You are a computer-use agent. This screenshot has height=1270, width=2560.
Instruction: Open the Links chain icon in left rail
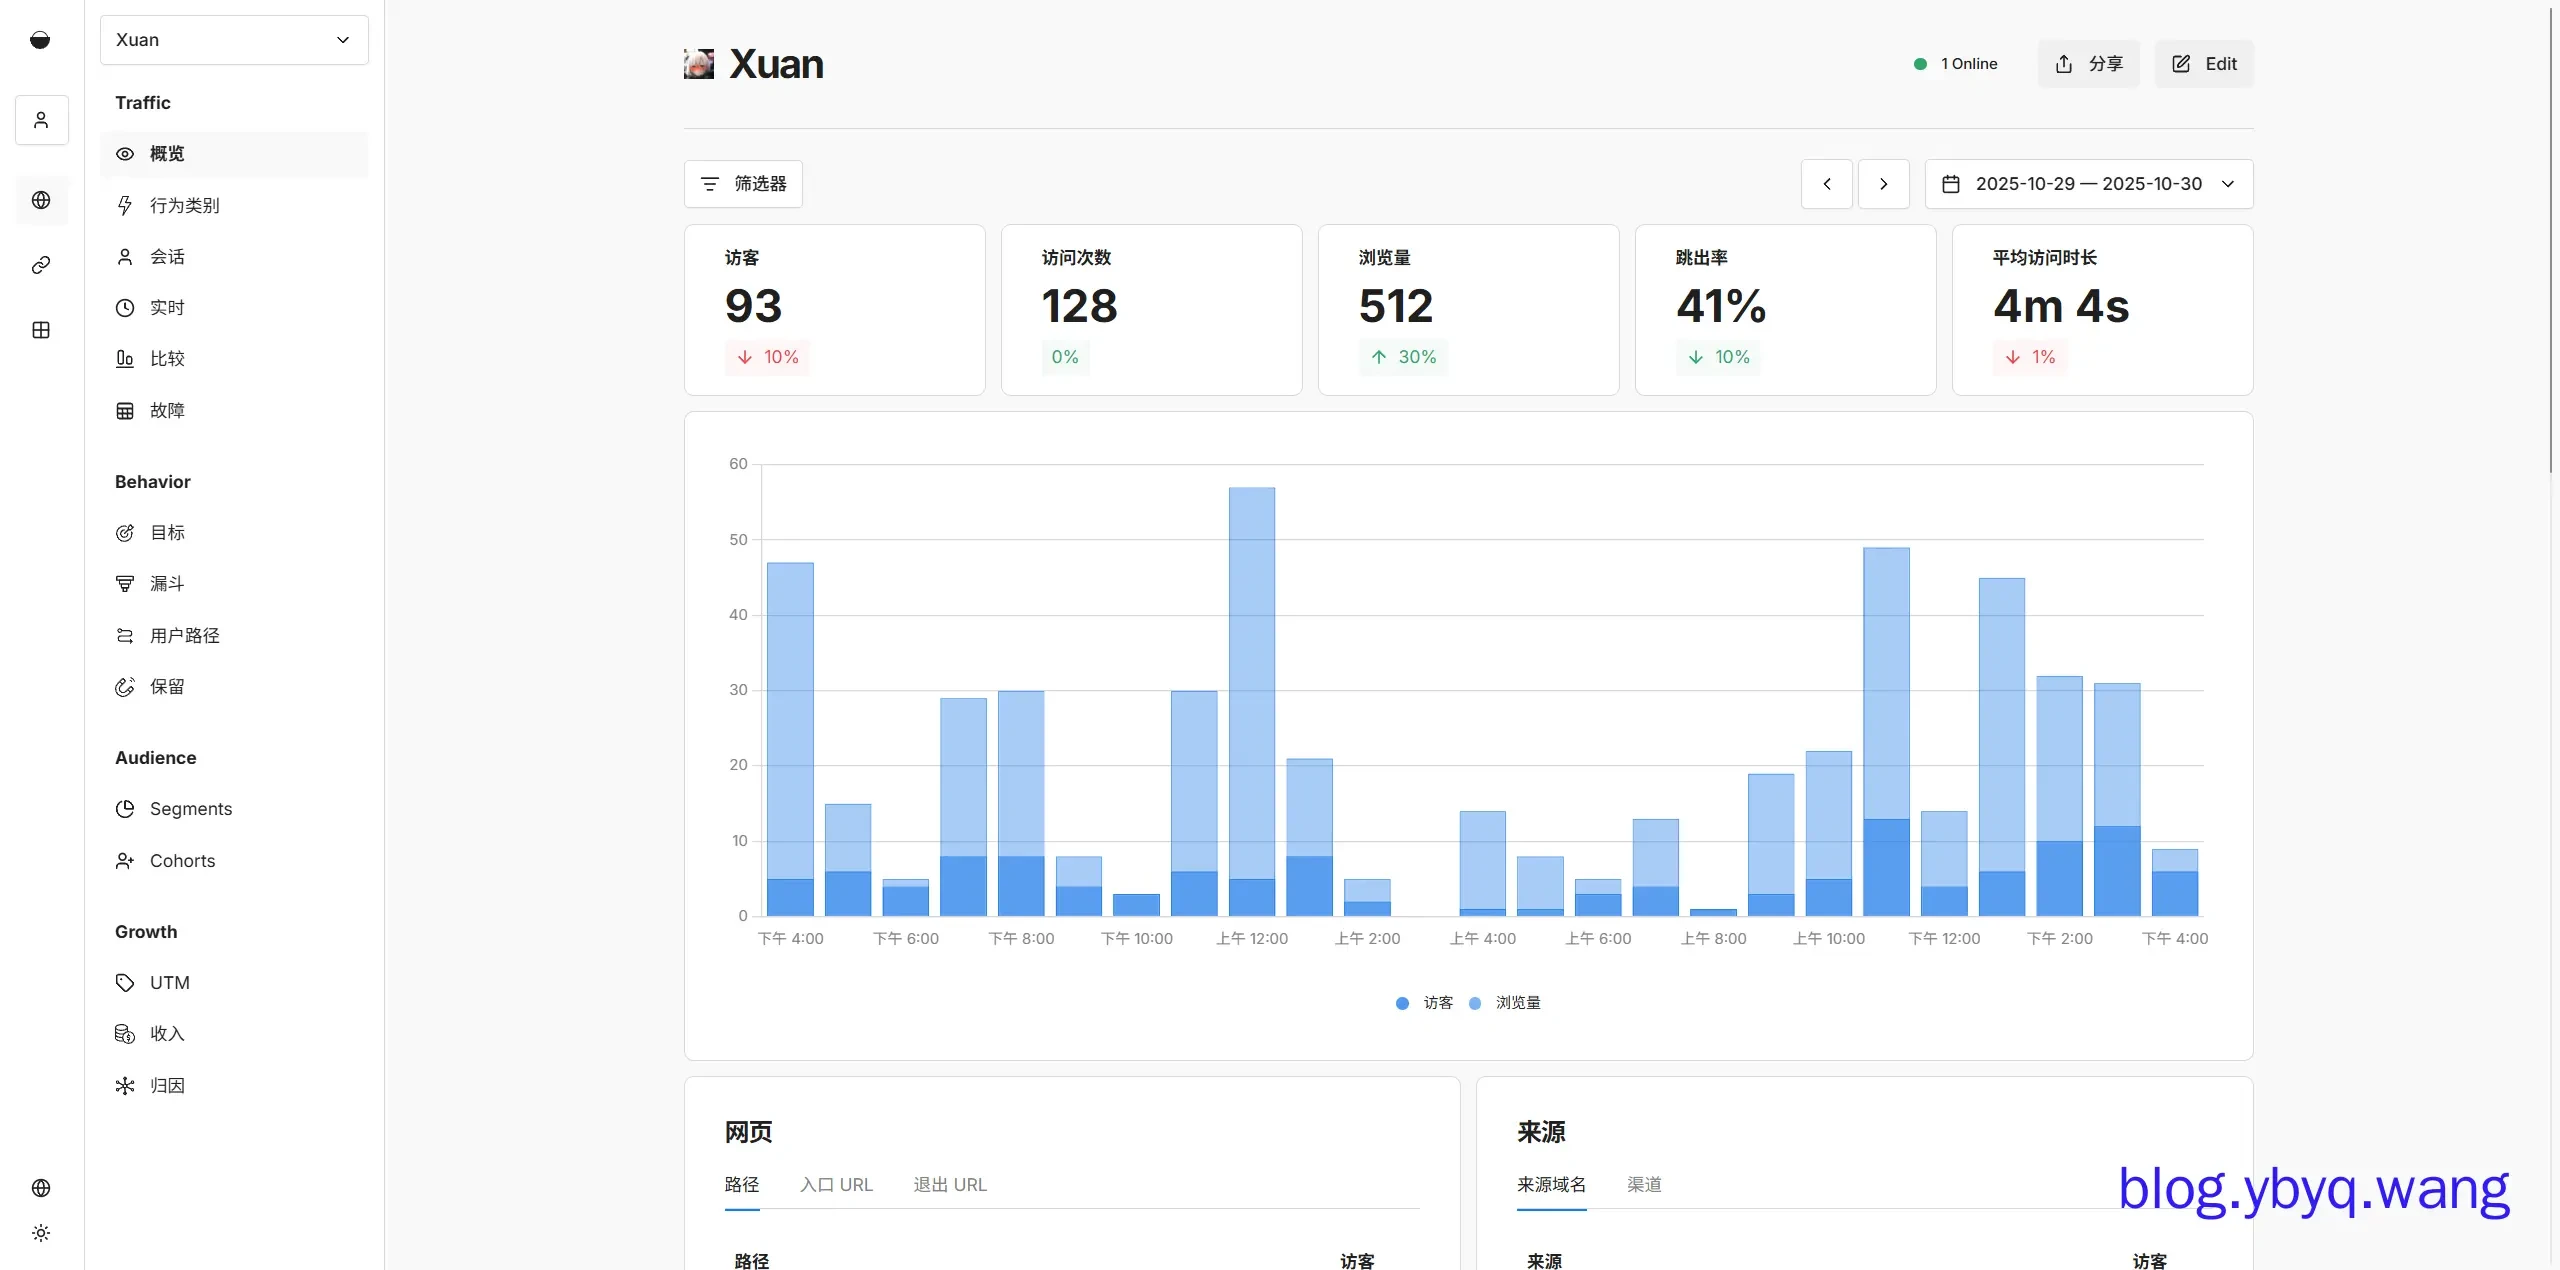coord(41,265)
